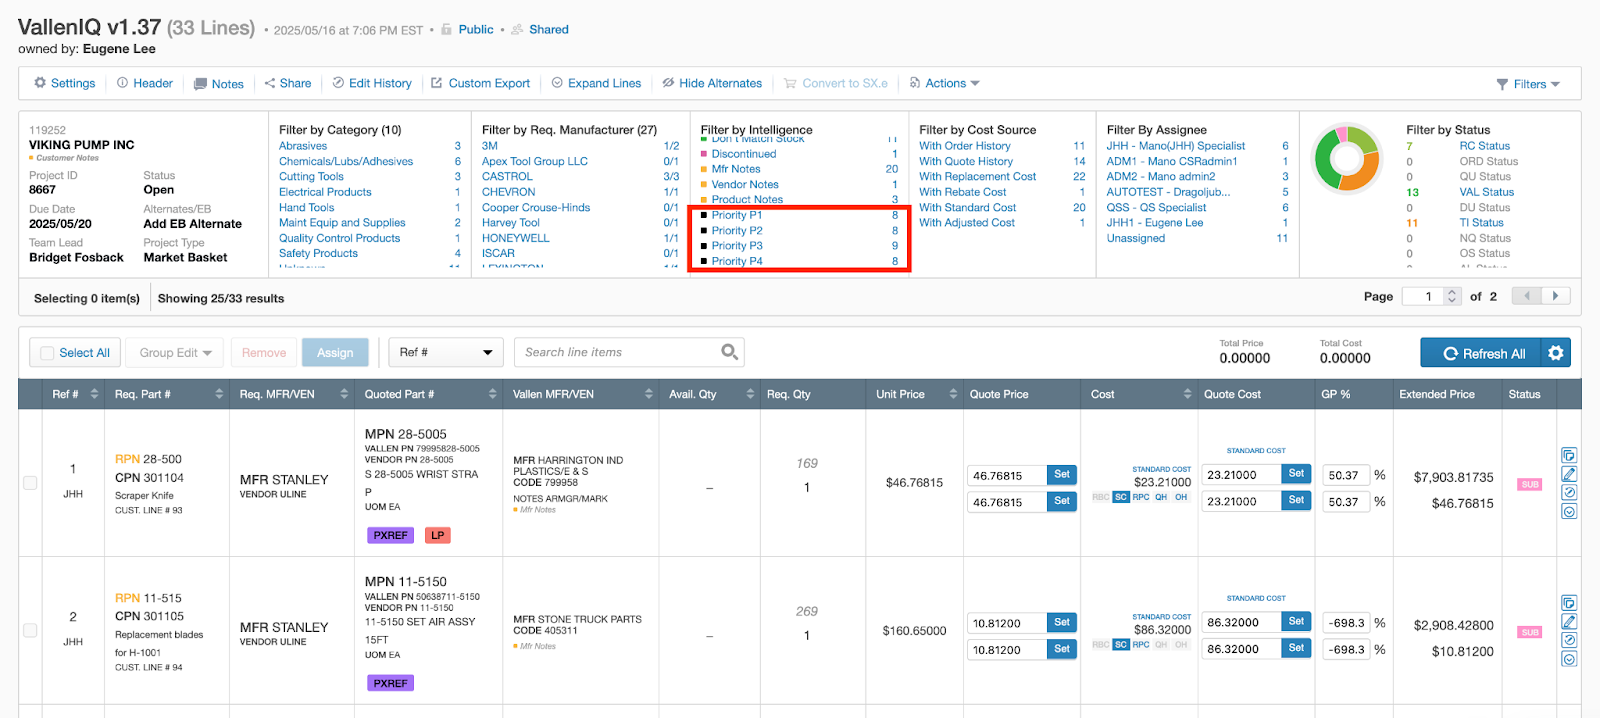Screen dimensions: 1600x718
Task: Click the search magnifier icon
Action: 730,352
